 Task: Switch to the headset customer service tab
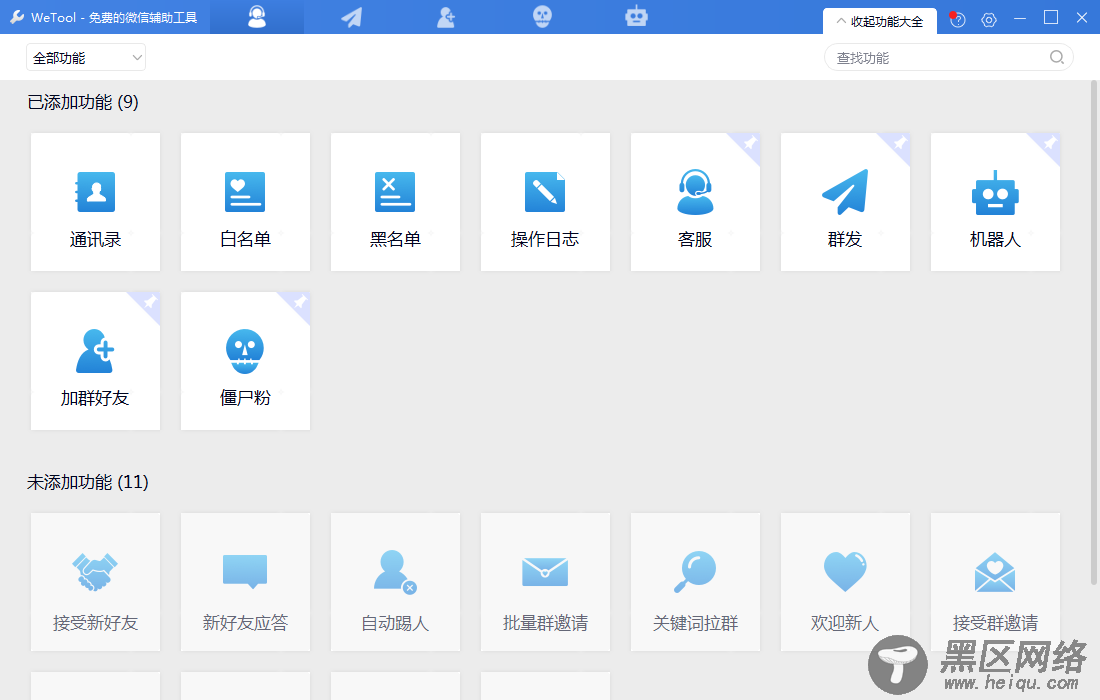click(x=257, y=17)
